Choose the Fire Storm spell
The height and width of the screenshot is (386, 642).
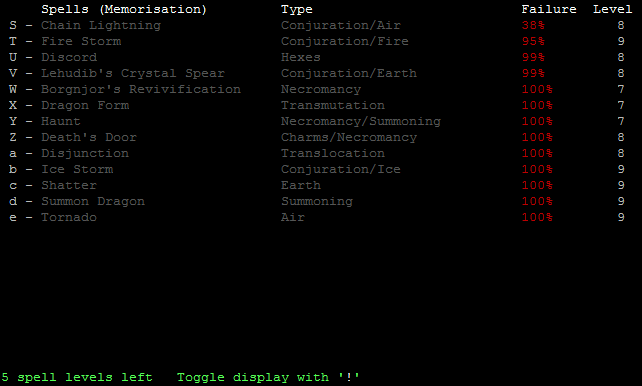coord(317,41)
